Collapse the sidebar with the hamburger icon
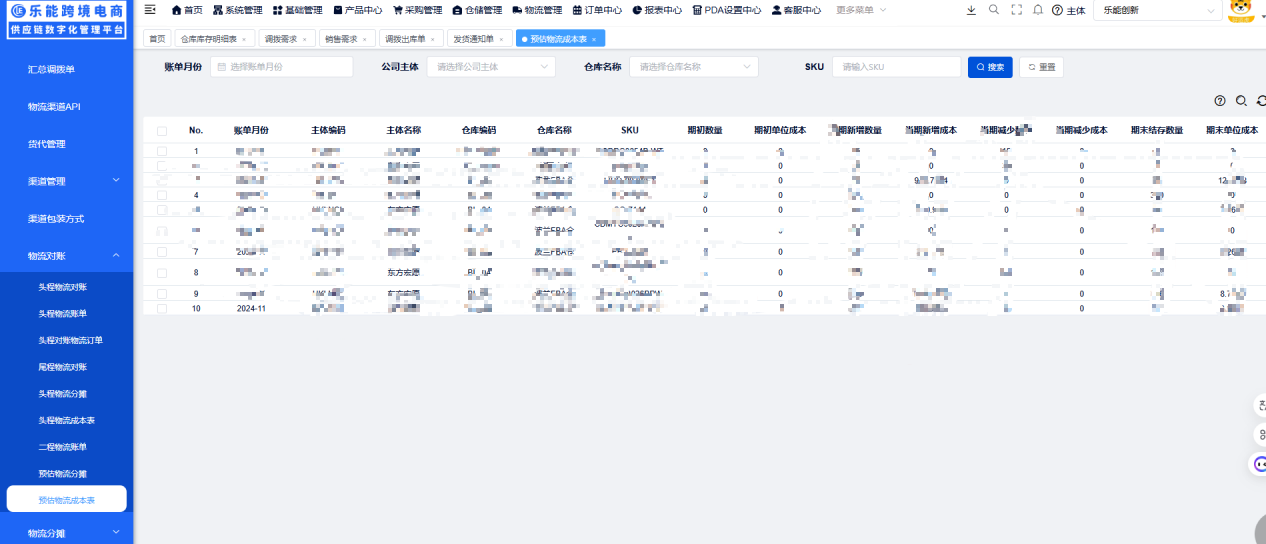1266x544 pixels. click(x=150, y=10)
